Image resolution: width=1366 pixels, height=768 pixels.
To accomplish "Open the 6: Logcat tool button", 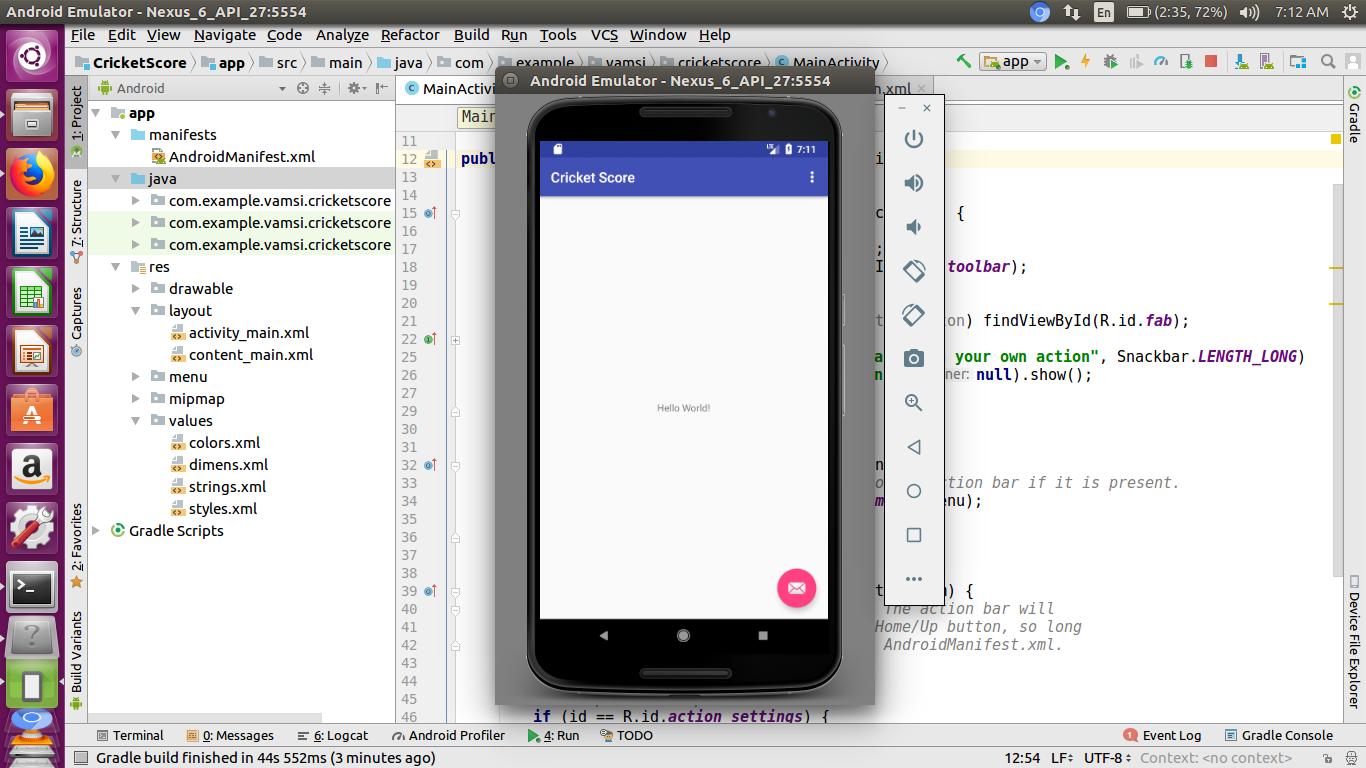I will pos(334,735).
